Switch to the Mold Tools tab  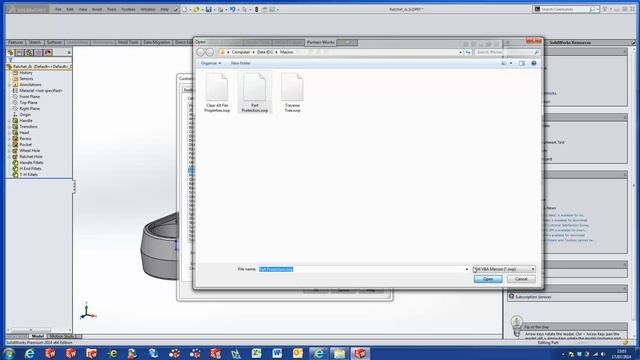click(128, 42)
